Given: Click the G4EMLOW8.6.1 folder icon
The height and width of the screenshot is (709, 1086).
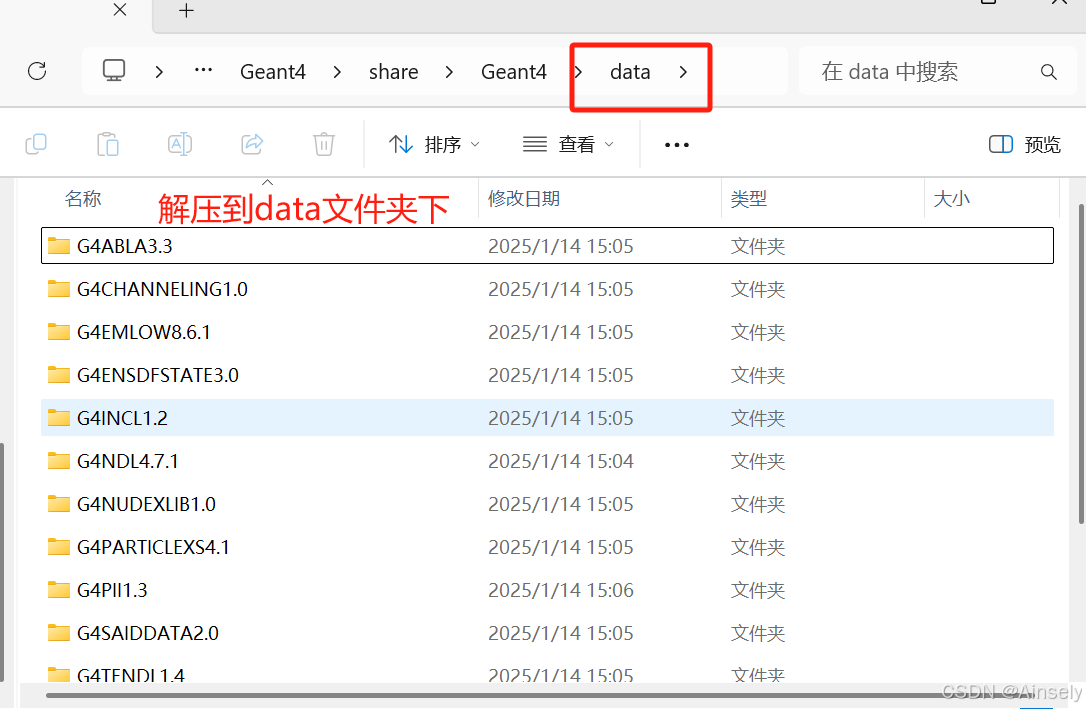Looking at the screenshot, I should (59, 331).
